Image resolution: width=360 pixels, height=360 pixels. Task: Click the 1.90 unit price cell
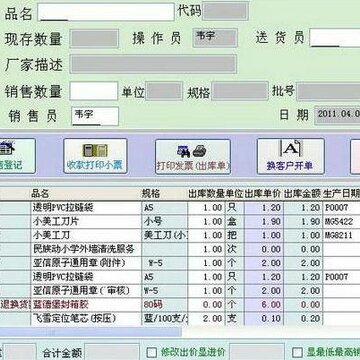click(264, 222)
